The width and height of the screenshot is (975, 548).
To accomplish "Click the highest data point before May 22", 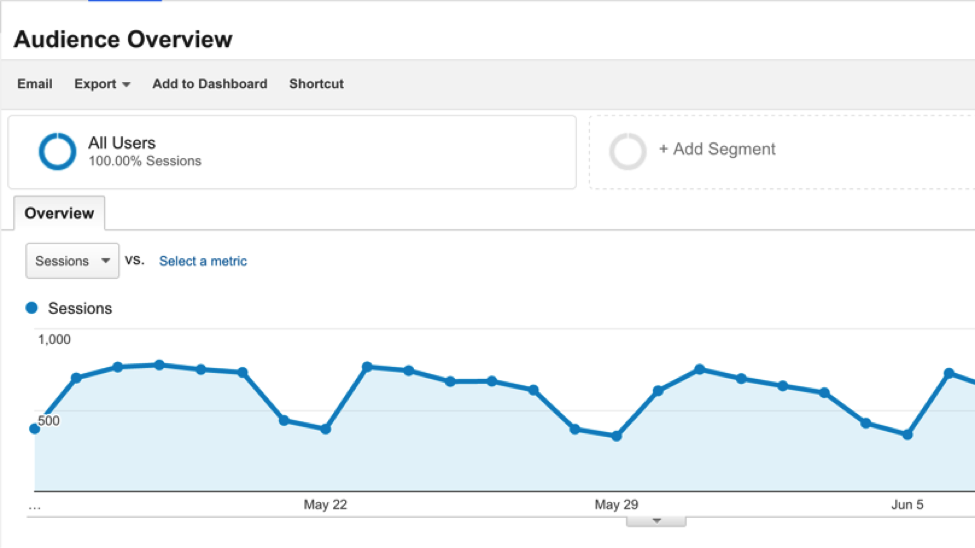I will click(x=159, y=365).
